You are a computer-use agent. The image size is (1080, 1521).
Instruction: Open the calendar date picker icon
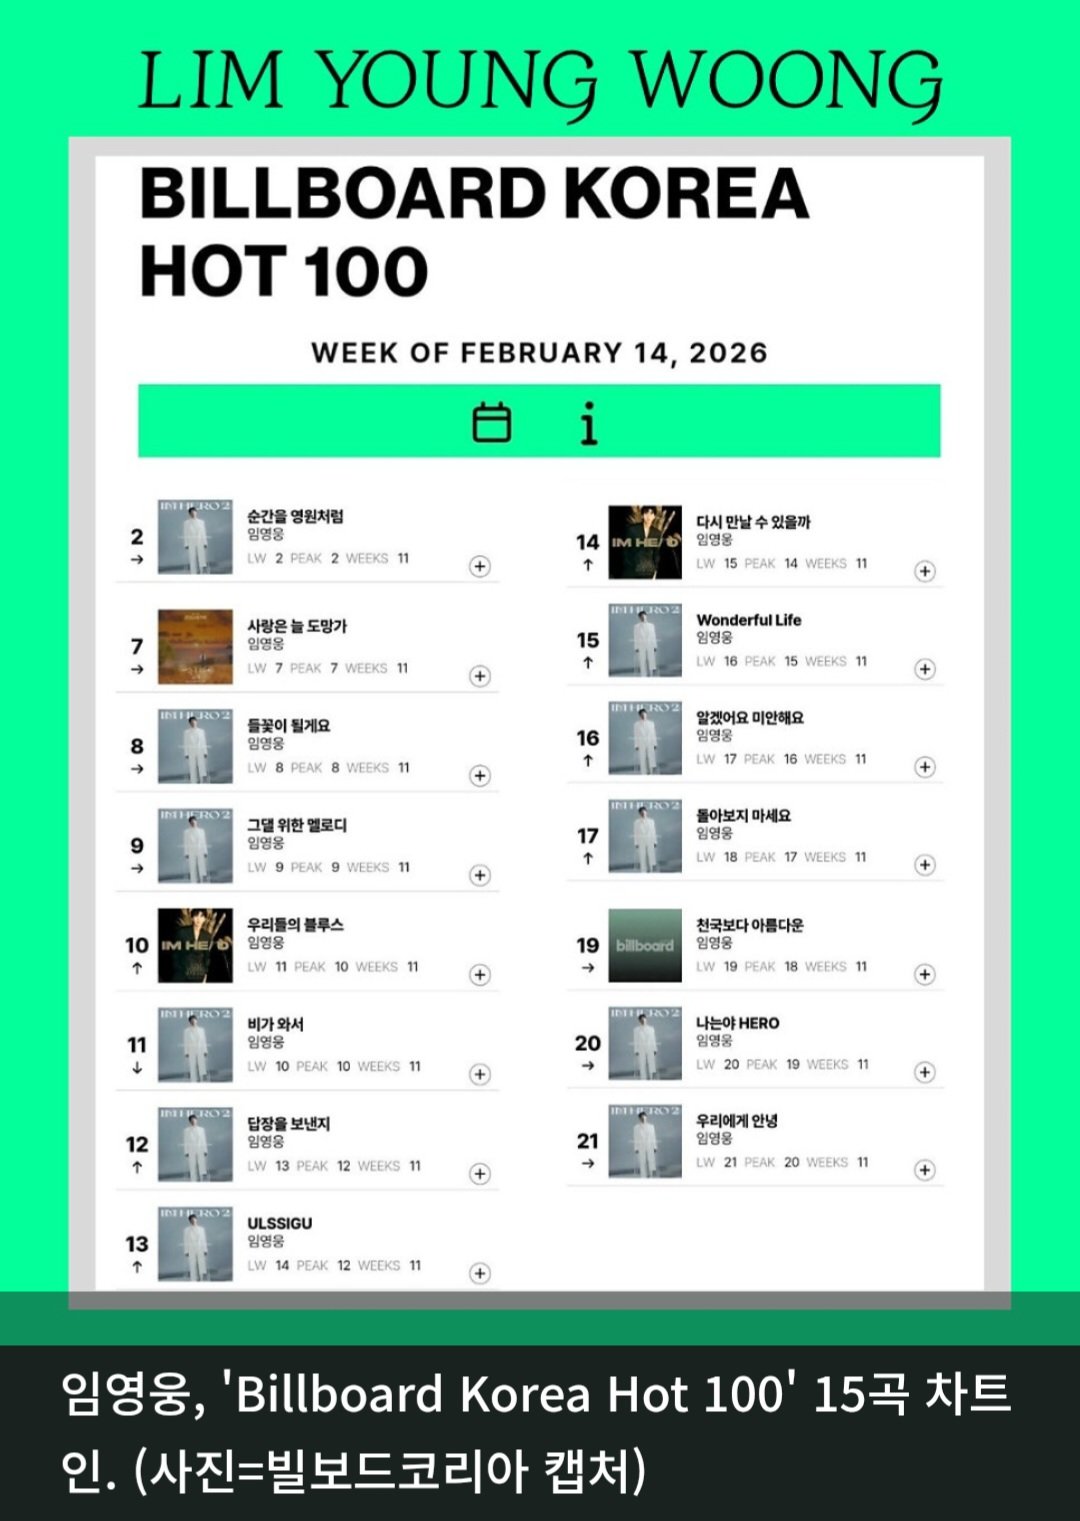[x=491, y=423]
